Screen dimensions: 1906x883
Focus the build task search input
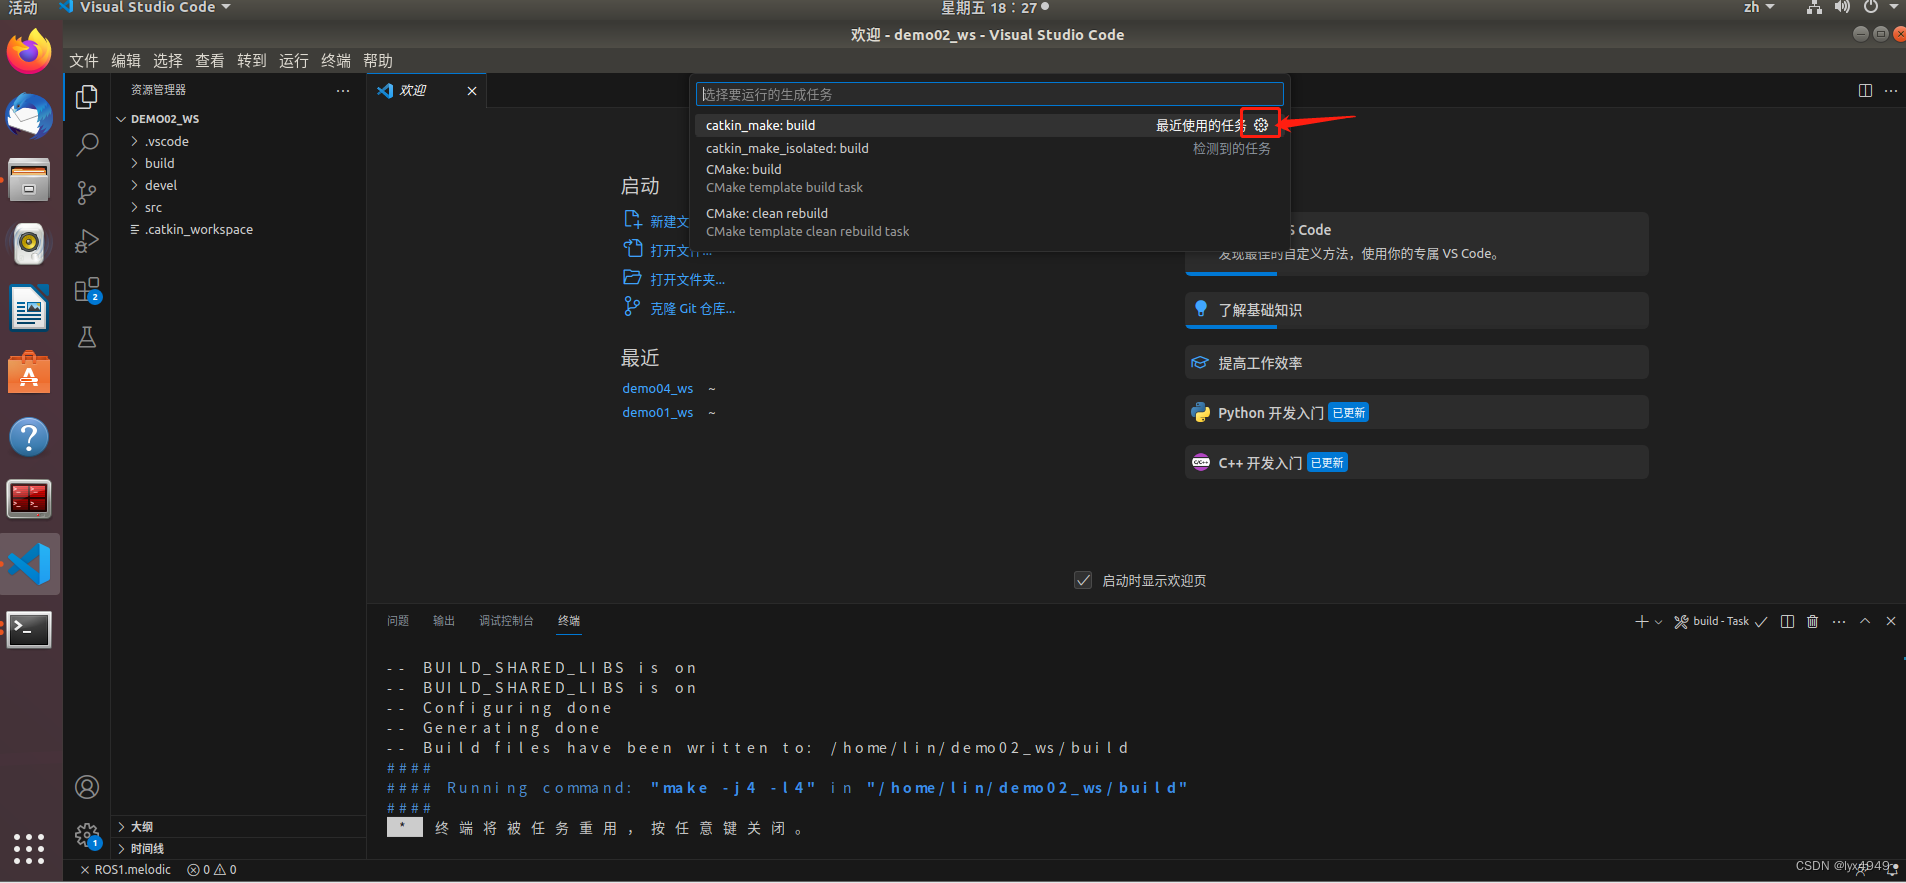989,94
